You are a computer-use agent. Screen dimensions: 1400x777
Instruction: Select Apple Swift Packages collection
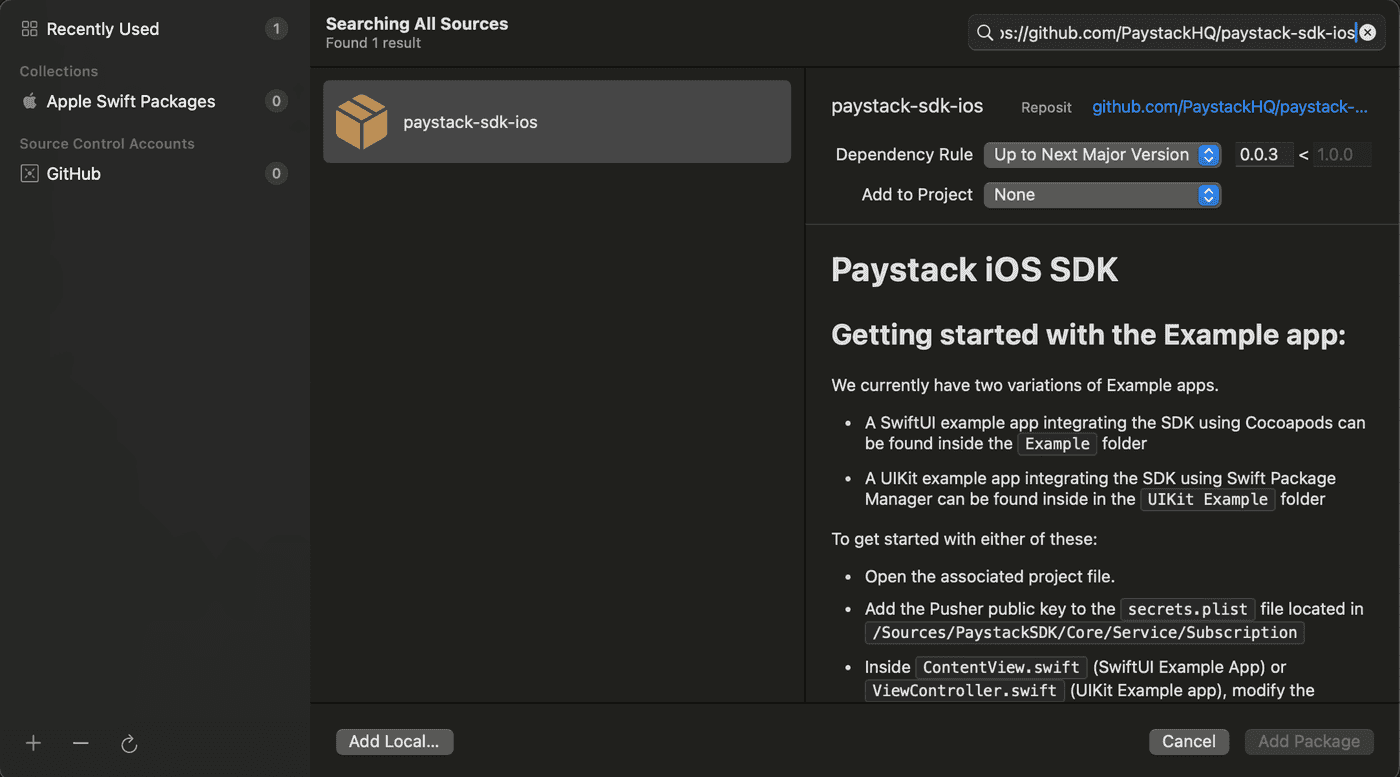[x=131, y=101]
